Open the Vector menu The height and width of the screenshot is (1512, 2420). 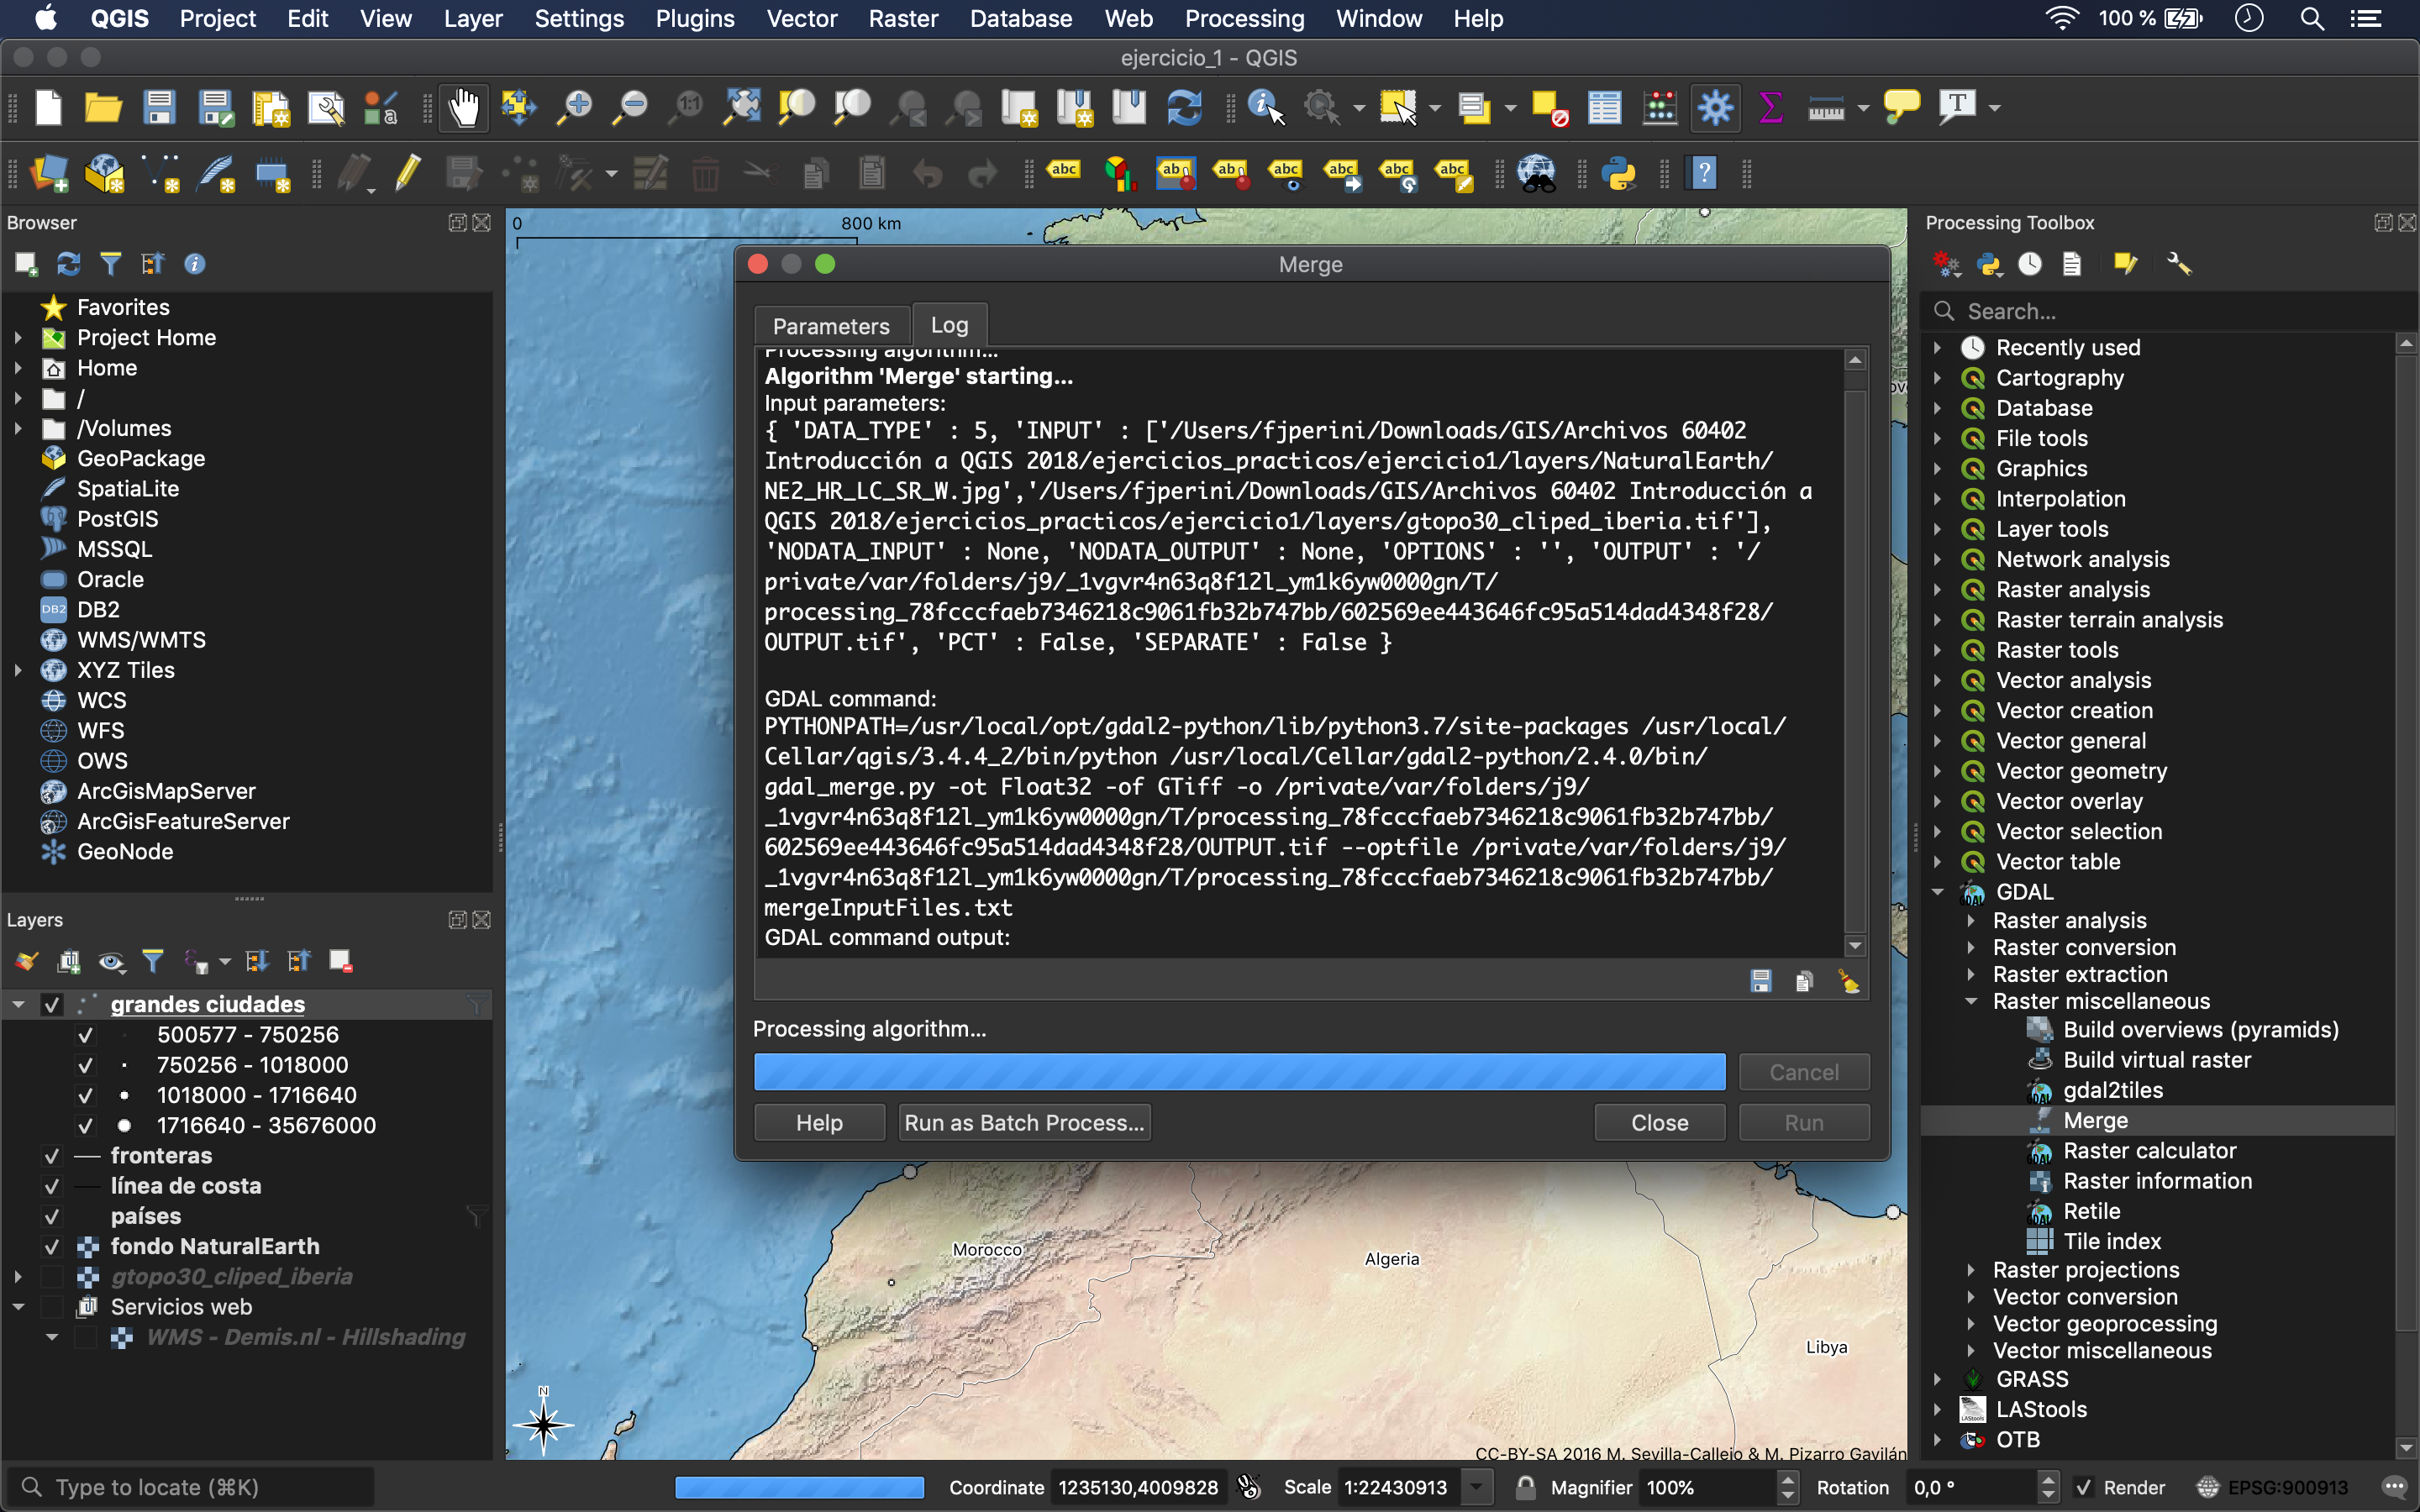[x=802, y=19]
